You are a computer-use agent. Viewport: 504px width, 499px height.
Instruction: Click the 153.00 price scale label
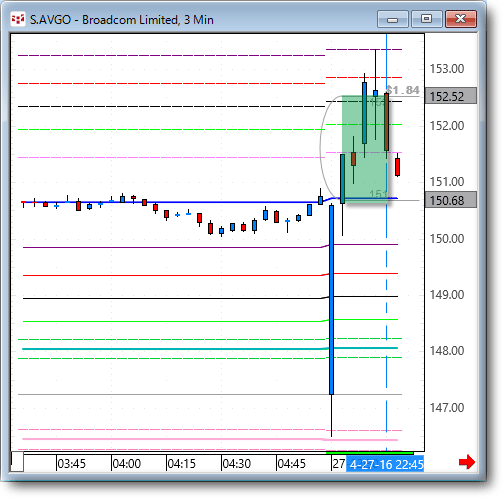click(x=447, y=69)
